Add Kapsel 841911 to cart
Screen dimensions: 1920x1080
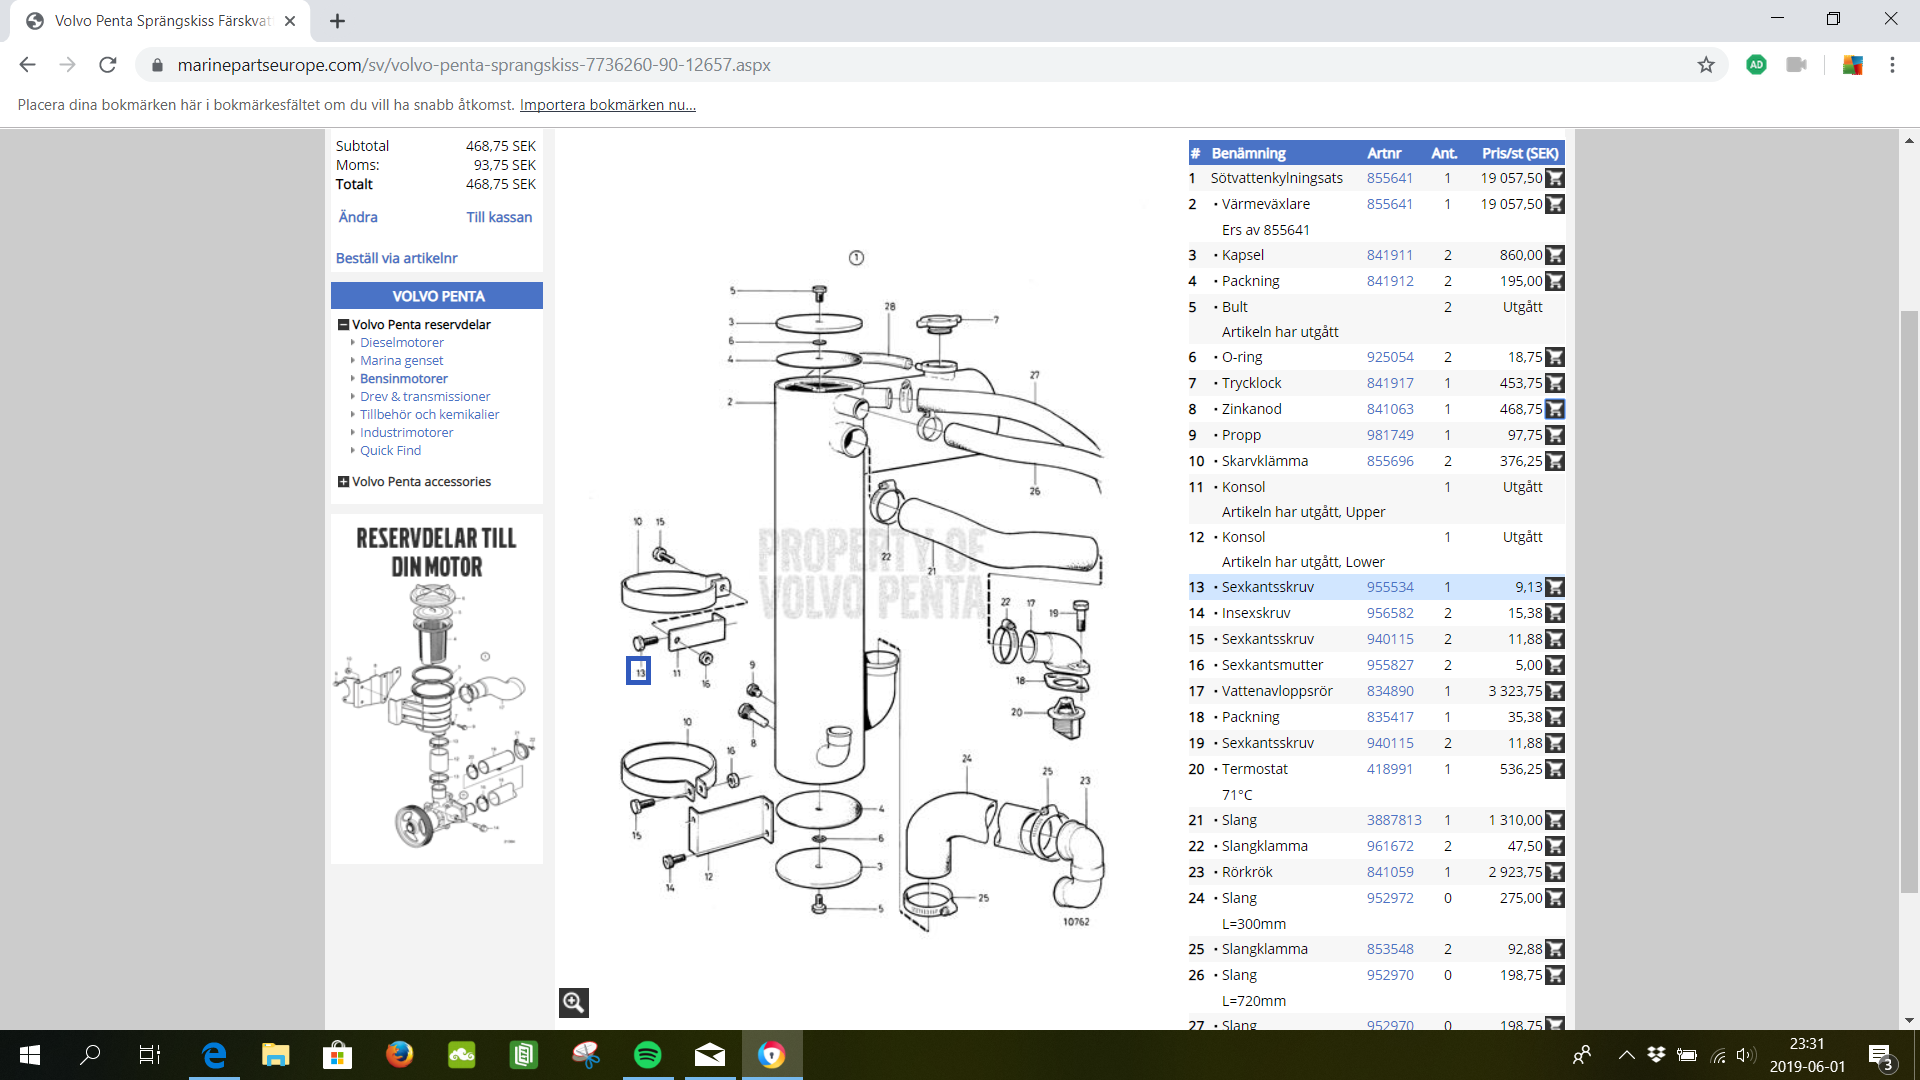click(1555, 255)
